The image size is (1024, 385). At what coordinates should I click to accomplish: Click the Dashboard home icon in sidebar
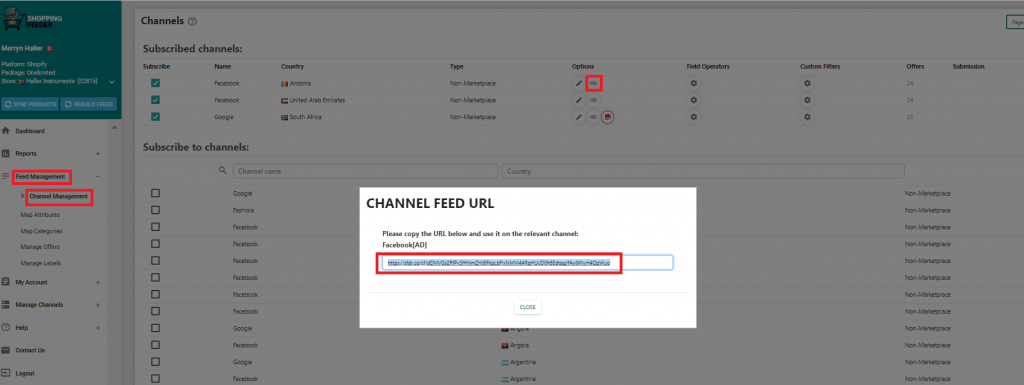[6, 131]
